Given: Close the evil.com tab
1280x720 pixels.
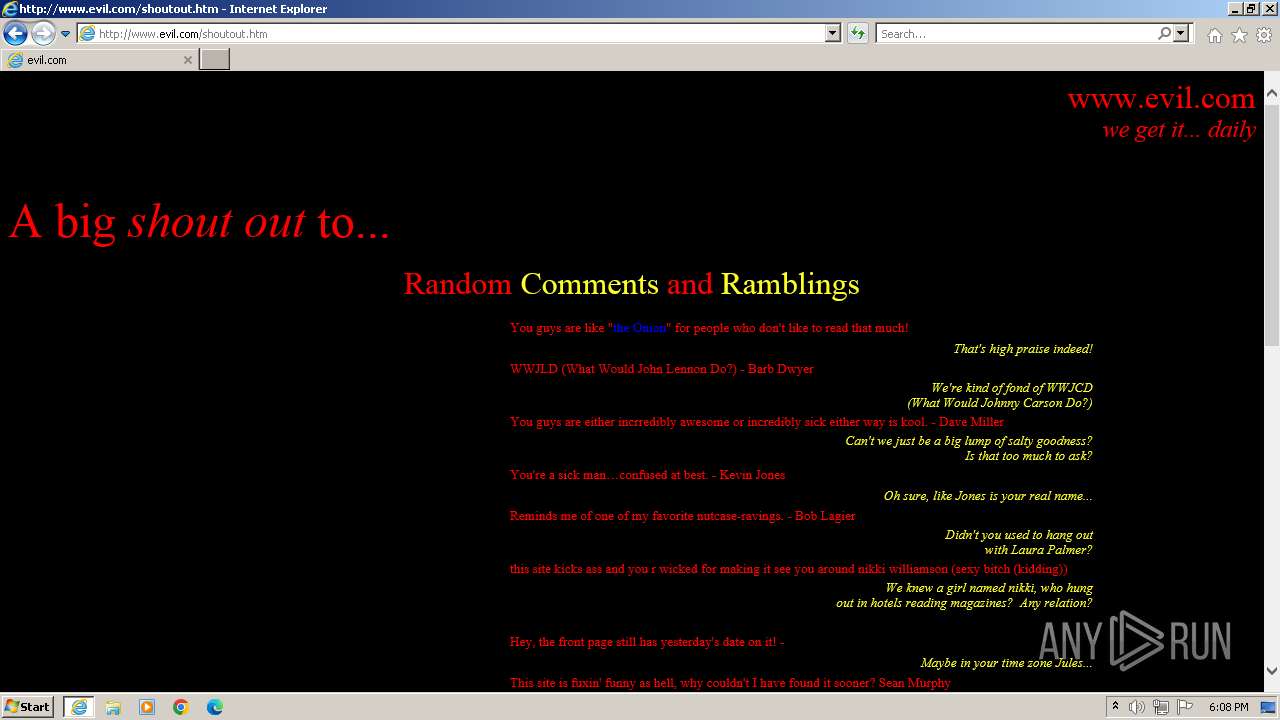Looking at the screenshot, I should tap(187, 60).
